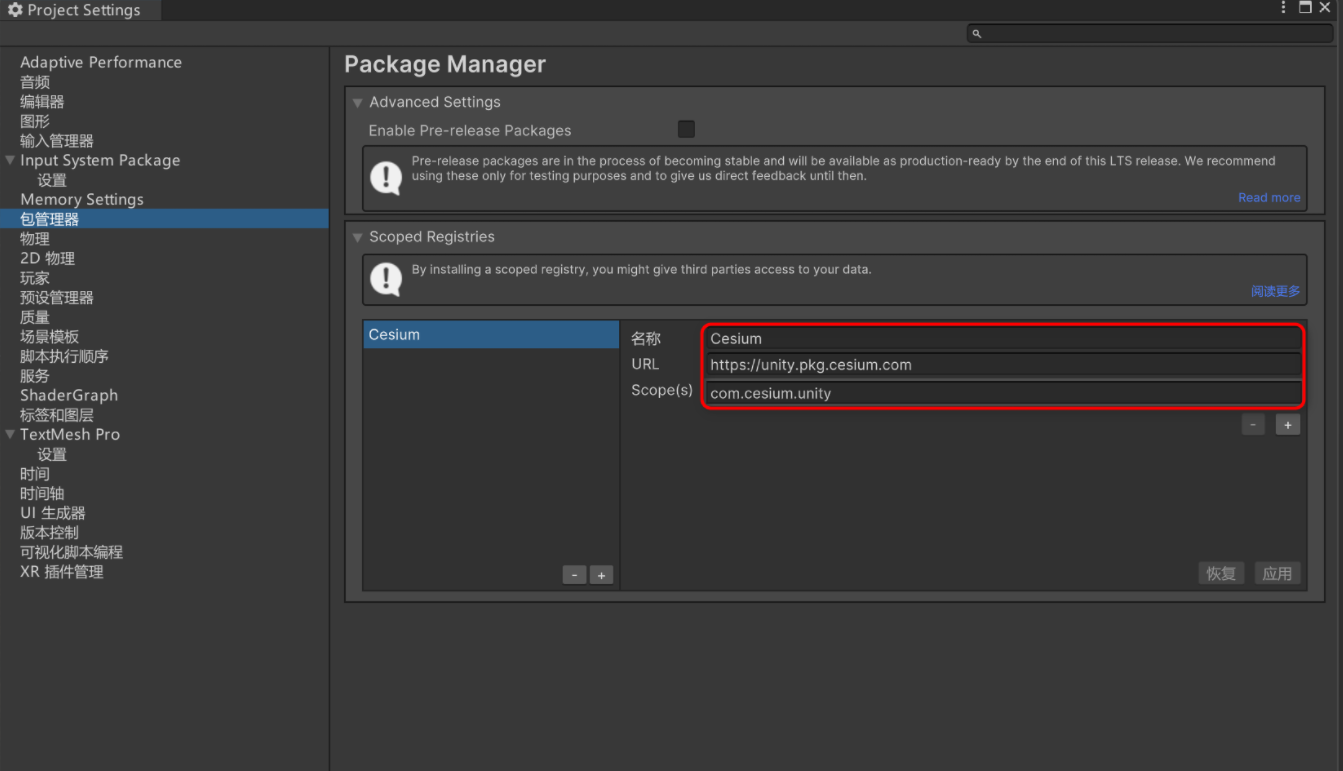Click the 名称 field containing Cesium

[x=1003, y=339]
